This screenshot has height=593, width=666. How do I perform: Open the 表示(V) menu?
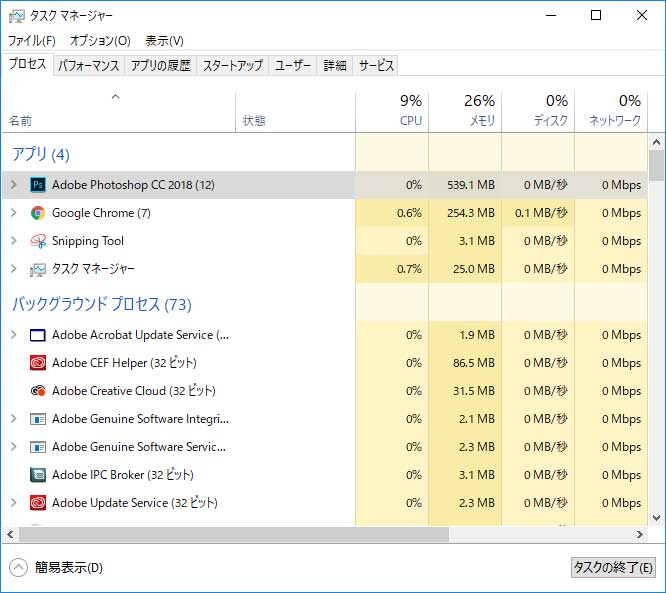point(164,41)
